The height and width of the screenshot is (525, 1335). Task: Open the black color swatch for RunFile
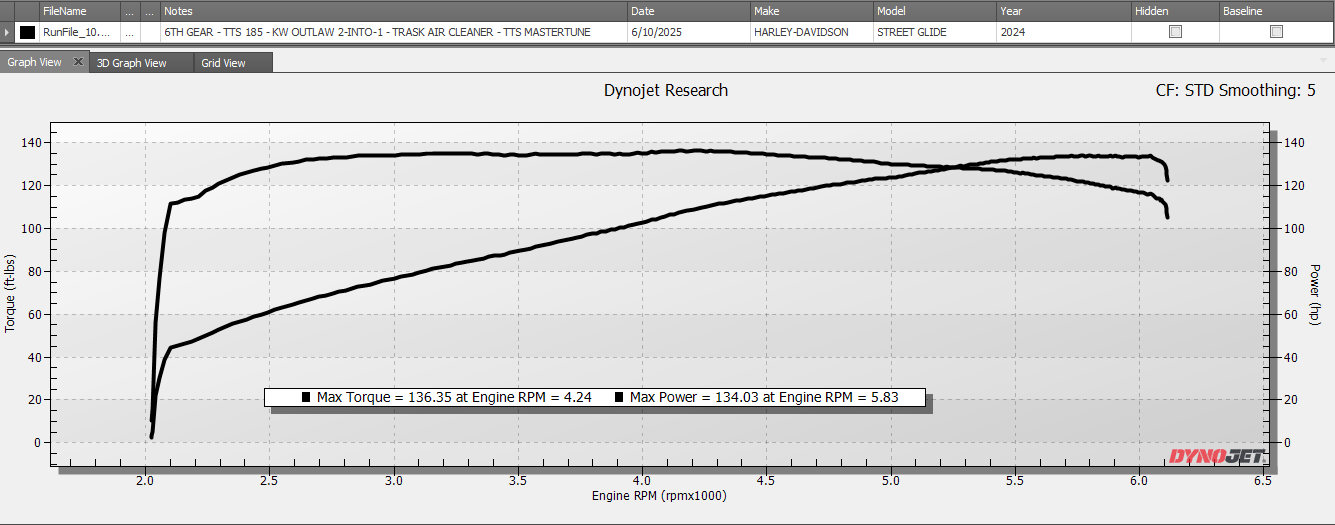(x=27, y=32)
